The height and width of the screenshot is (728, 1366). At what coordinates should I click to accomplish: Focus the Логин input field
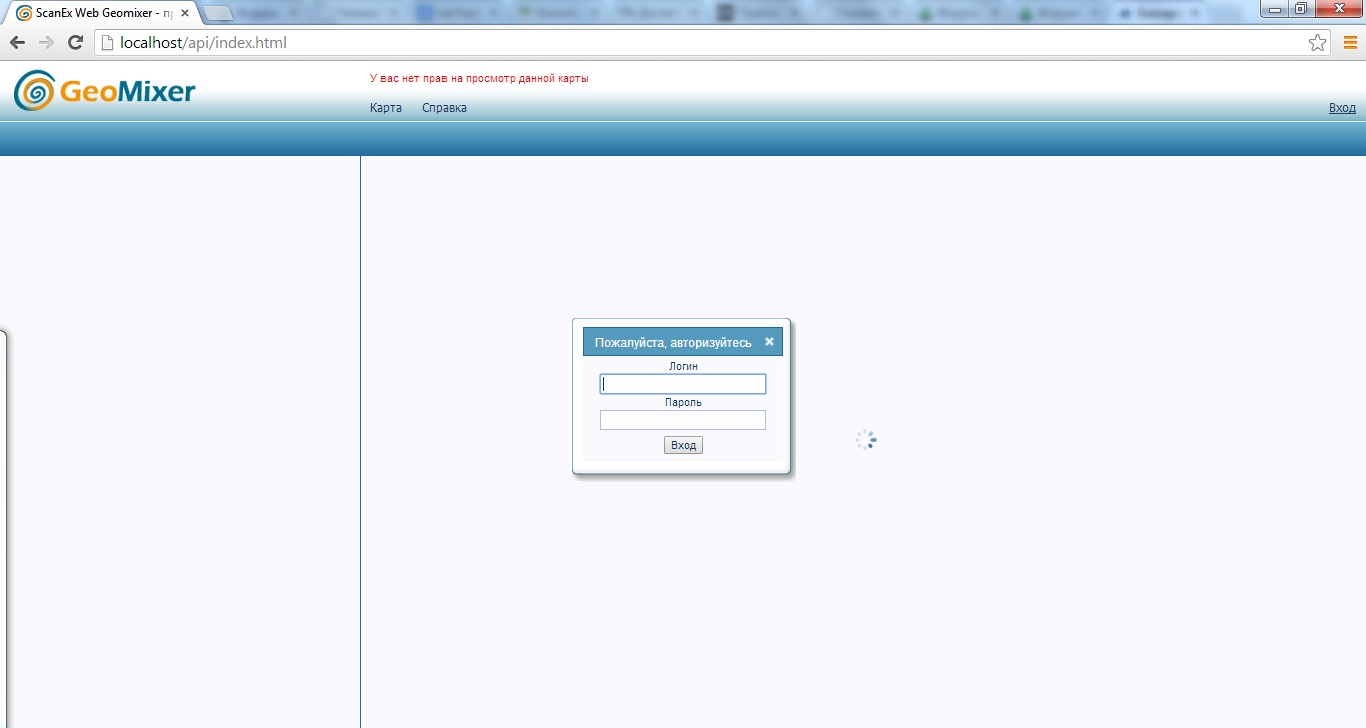pos(683,384)
